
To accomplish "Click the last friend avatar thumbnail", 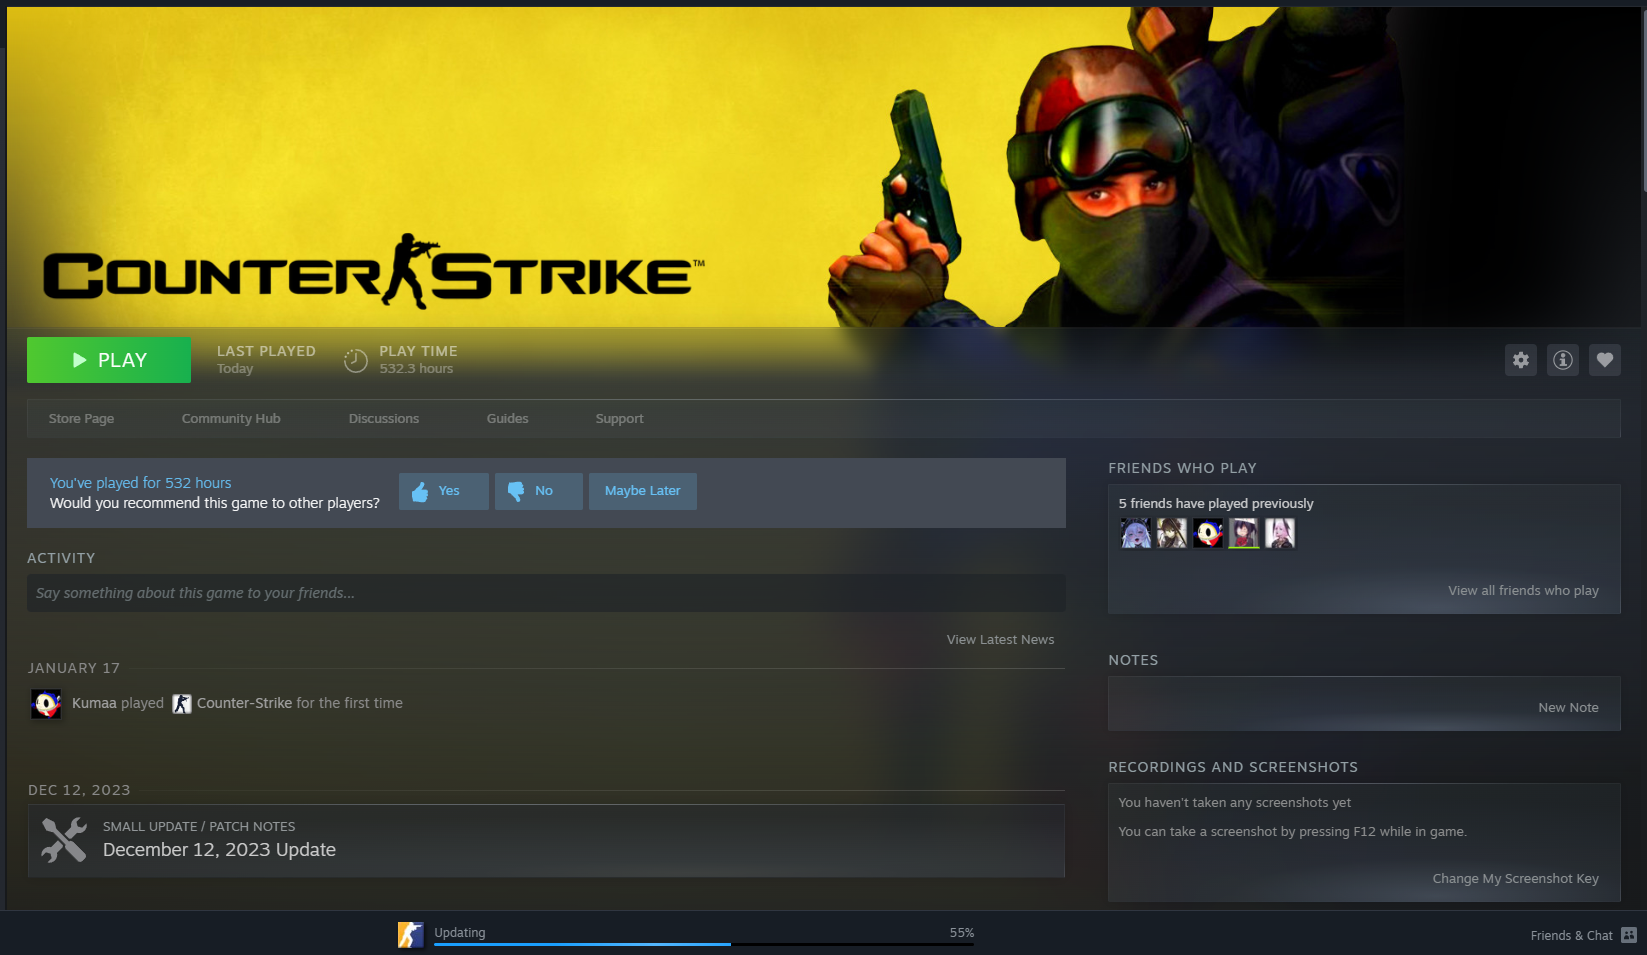I will [x=1279, y=533].
